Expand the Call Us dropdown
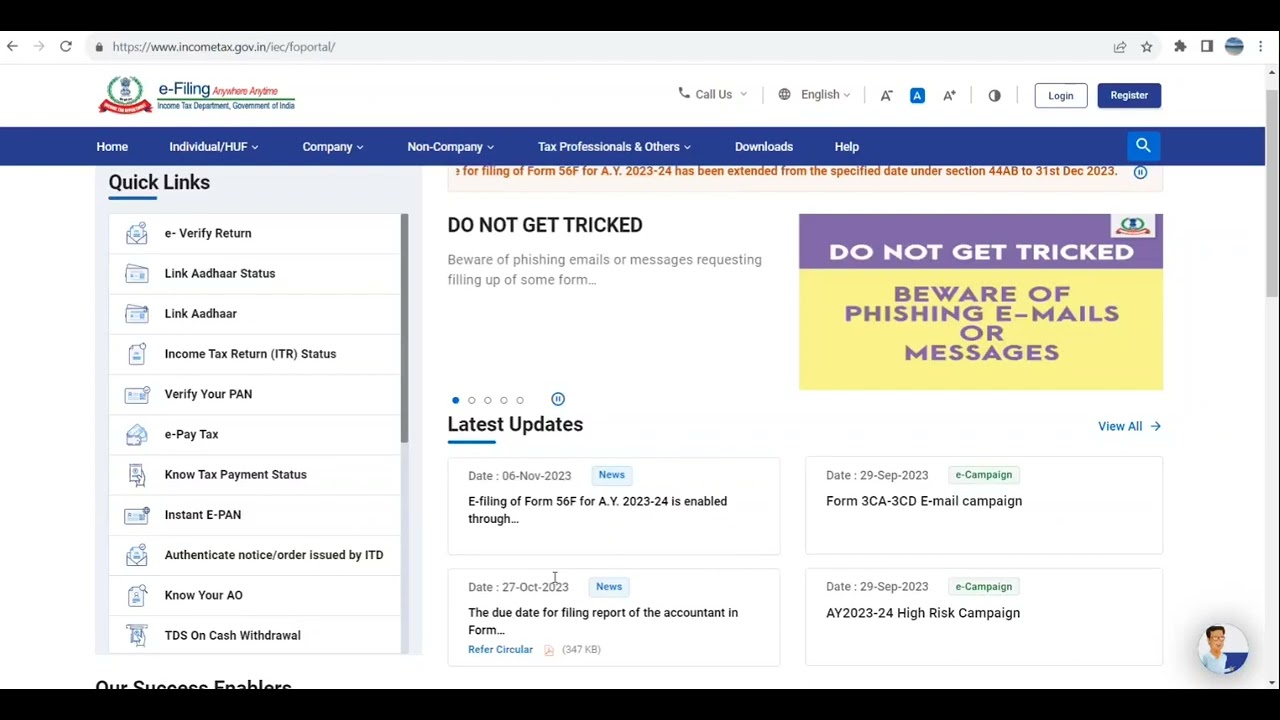Image resolution: width=1280 pixels, height=720 pixels. tap(713, 94)
